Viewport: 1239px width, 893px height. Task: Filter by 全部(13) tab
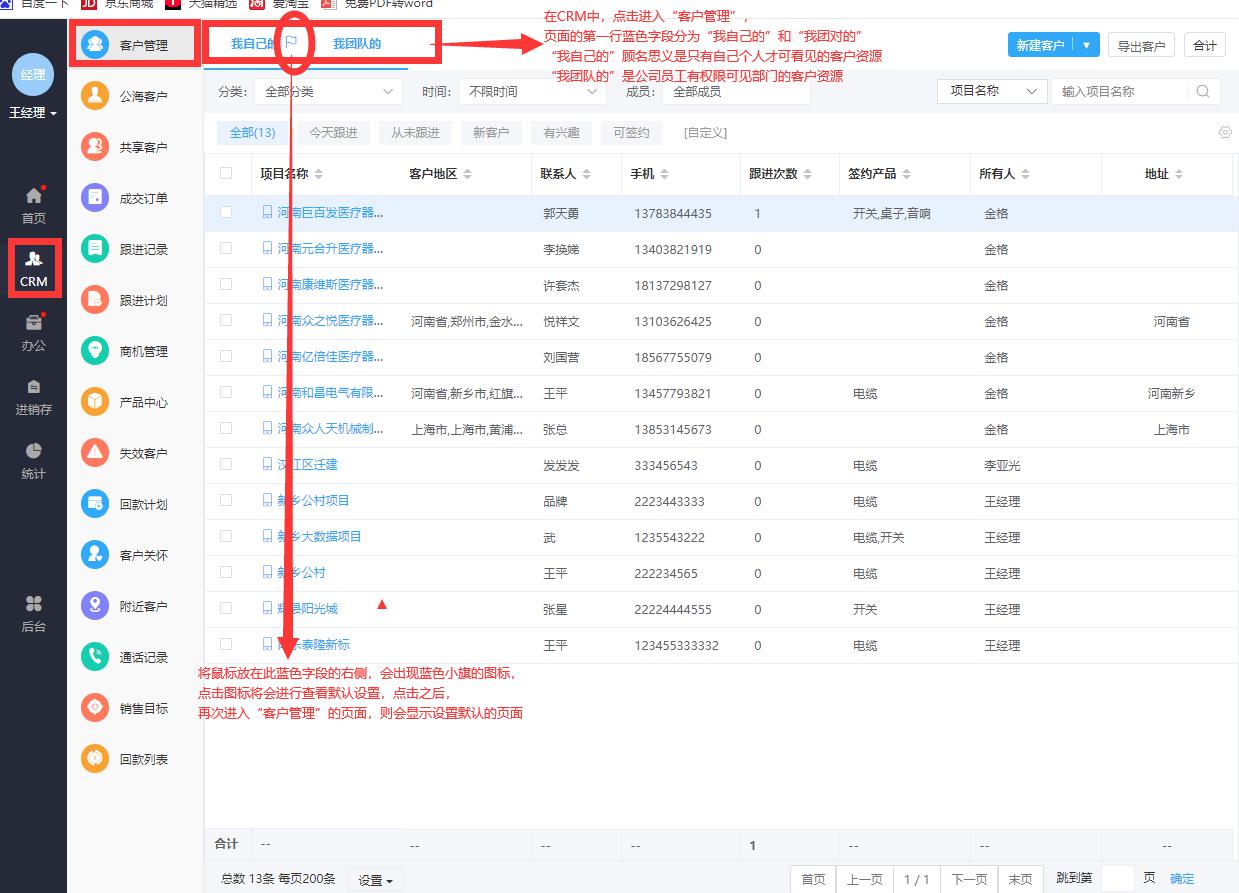[x=252, y=132]
